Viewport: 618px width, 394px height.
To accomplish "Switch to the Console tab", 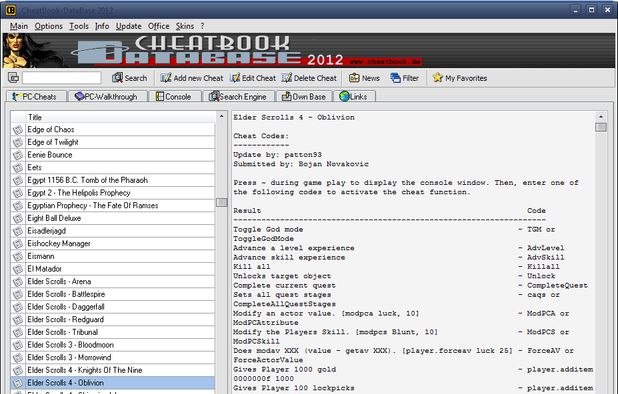I will pos(174,97).
